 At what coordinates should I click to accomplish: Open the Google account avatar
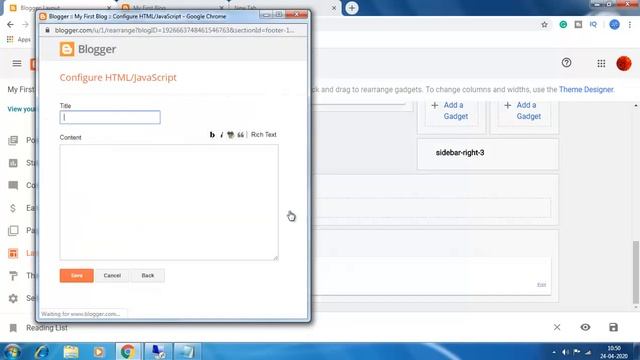coord(624,64)
